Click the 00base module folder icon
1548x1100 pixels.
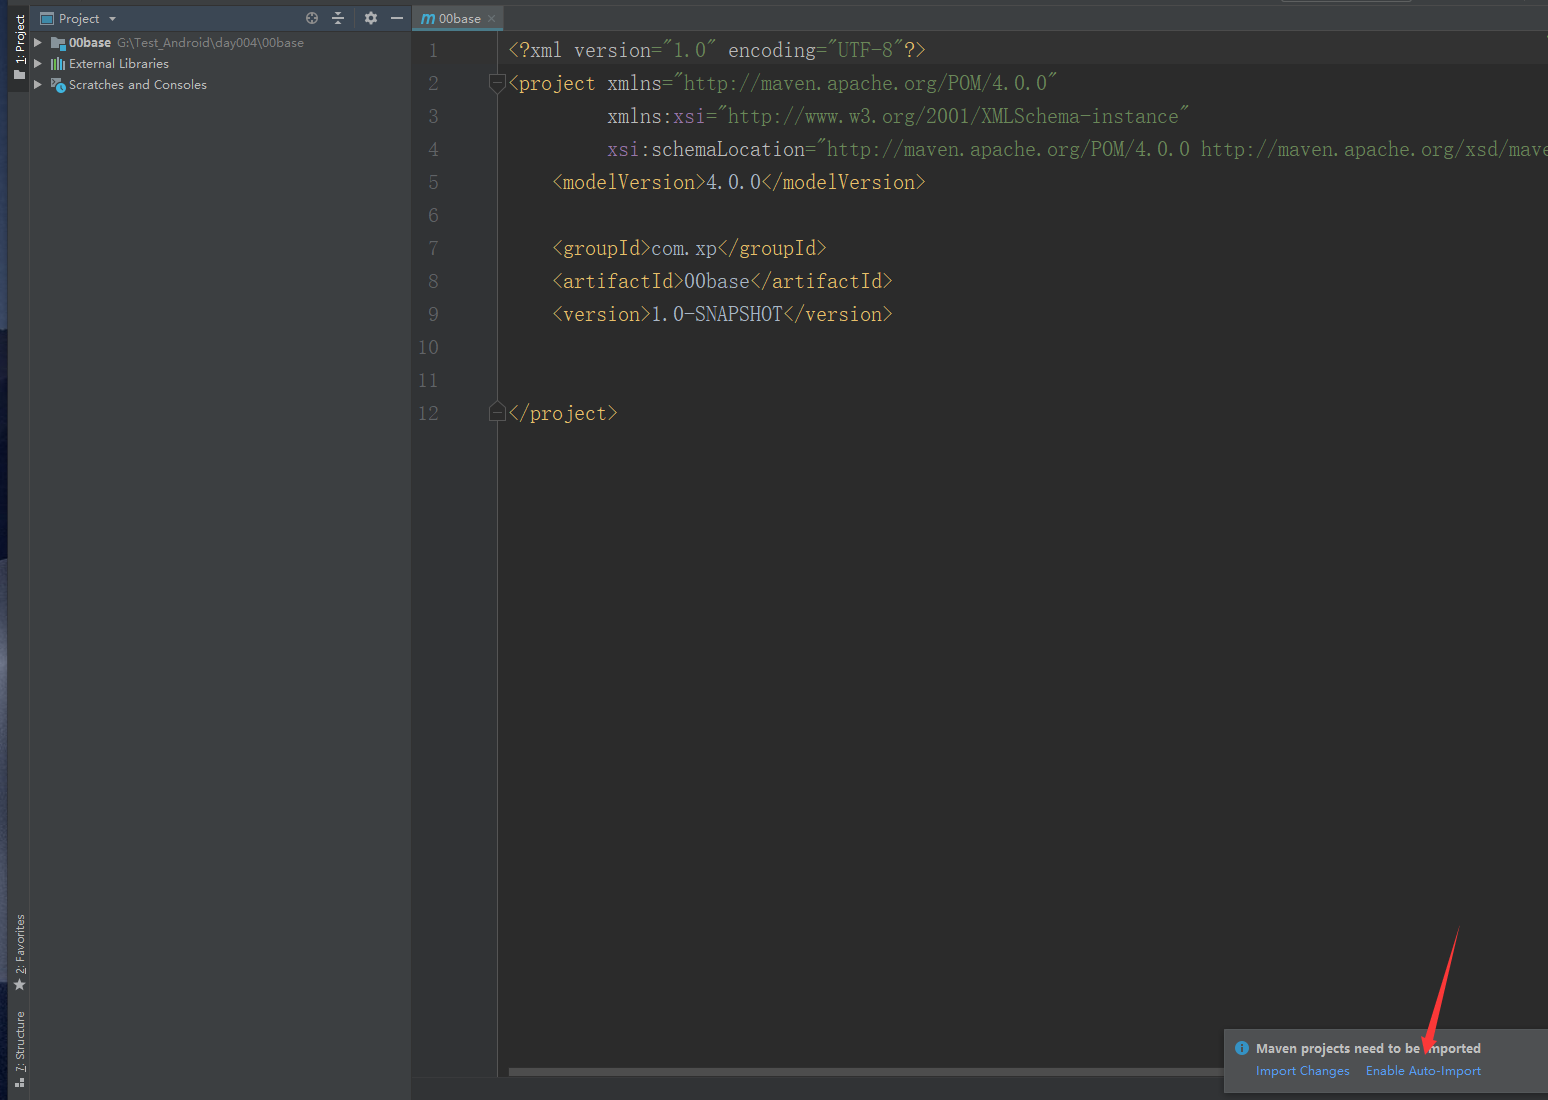58,43
